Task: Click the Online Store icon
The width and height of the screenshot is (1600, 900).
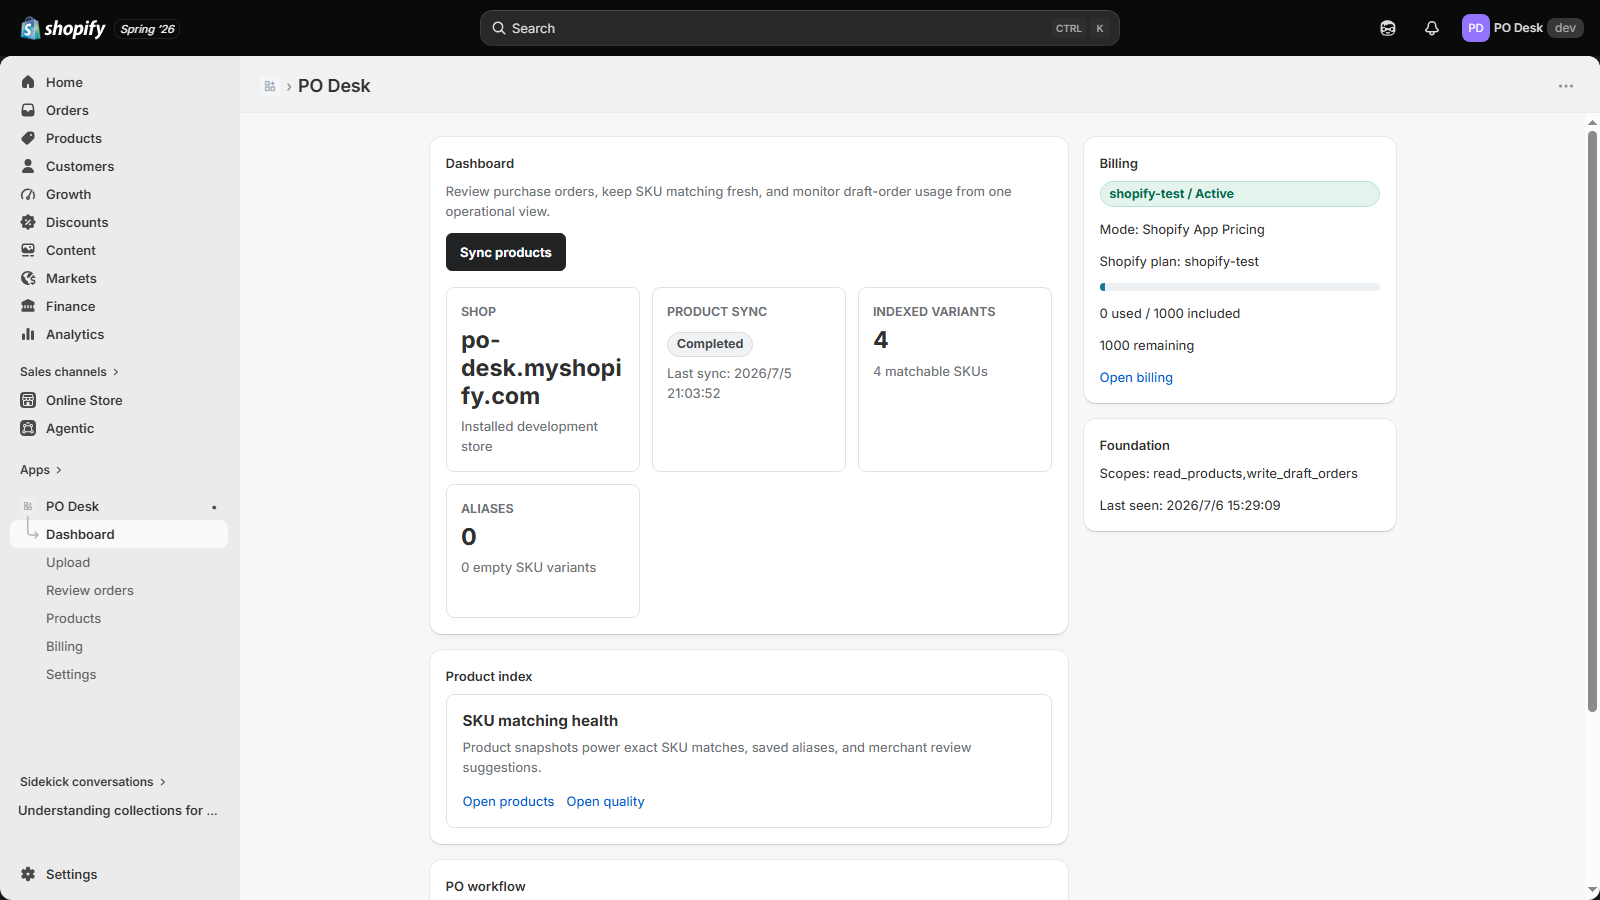Action: click(x=28, y=400)
